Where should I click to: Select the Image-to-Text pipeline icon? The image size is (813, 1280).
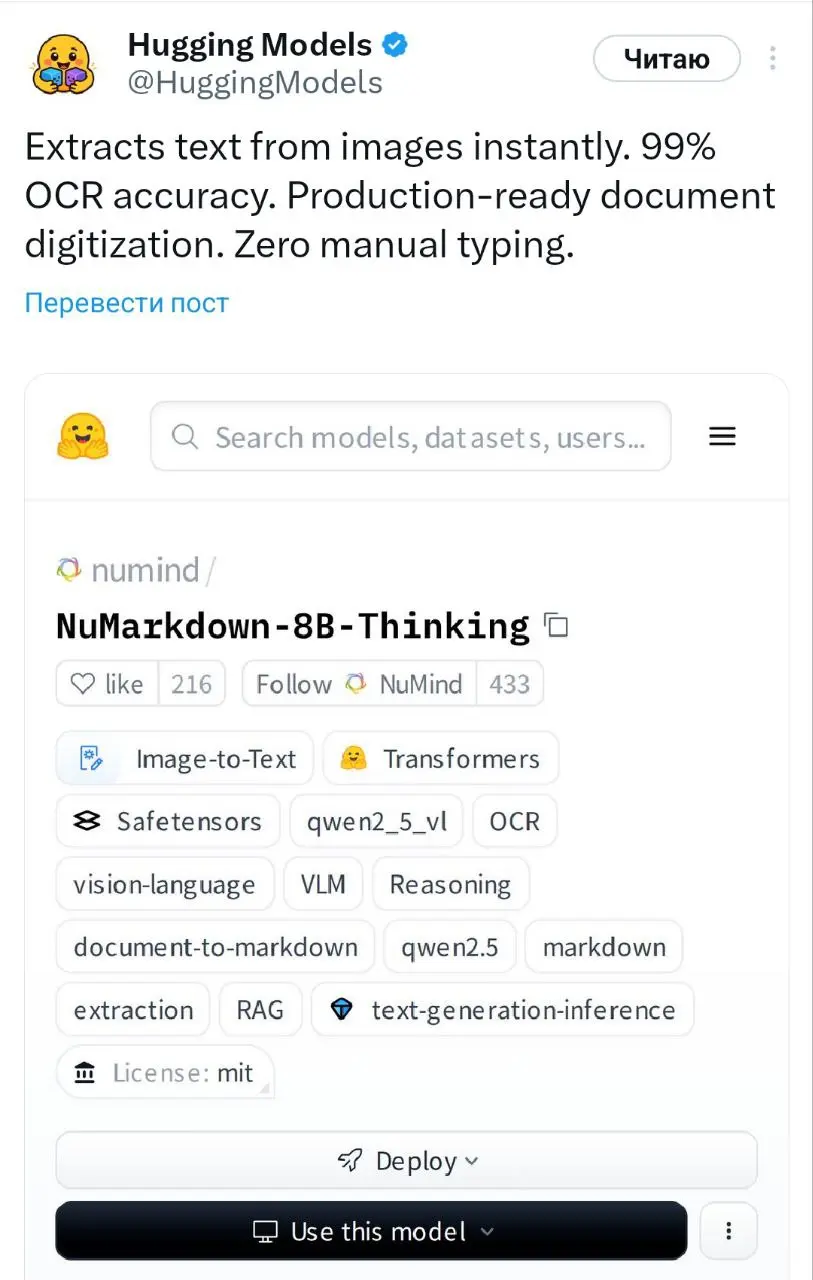click(89, 758)
